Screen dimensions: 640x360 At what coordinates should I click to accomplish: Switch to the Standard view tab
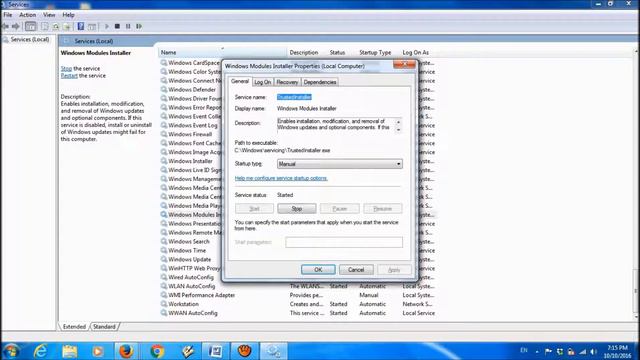tap(104, 327)
